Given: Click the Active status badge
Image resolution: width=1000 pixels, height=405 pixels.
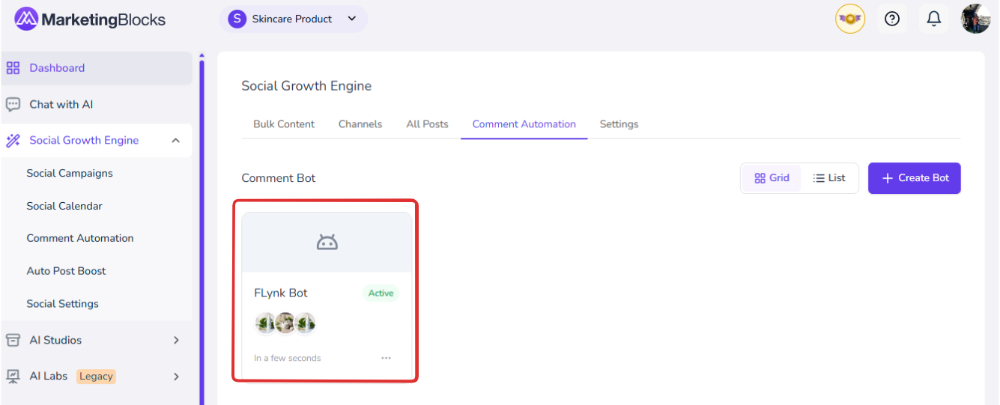Looking at the screenshot, I should click(380, 293).
